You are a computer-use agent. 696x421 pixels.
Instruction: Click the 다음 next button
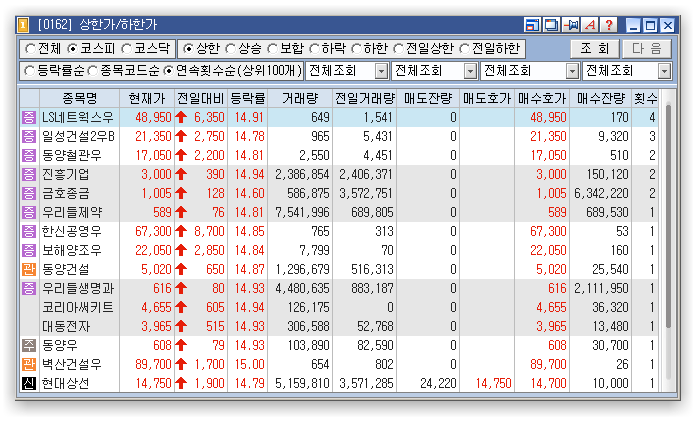click(x=647, y=49)
